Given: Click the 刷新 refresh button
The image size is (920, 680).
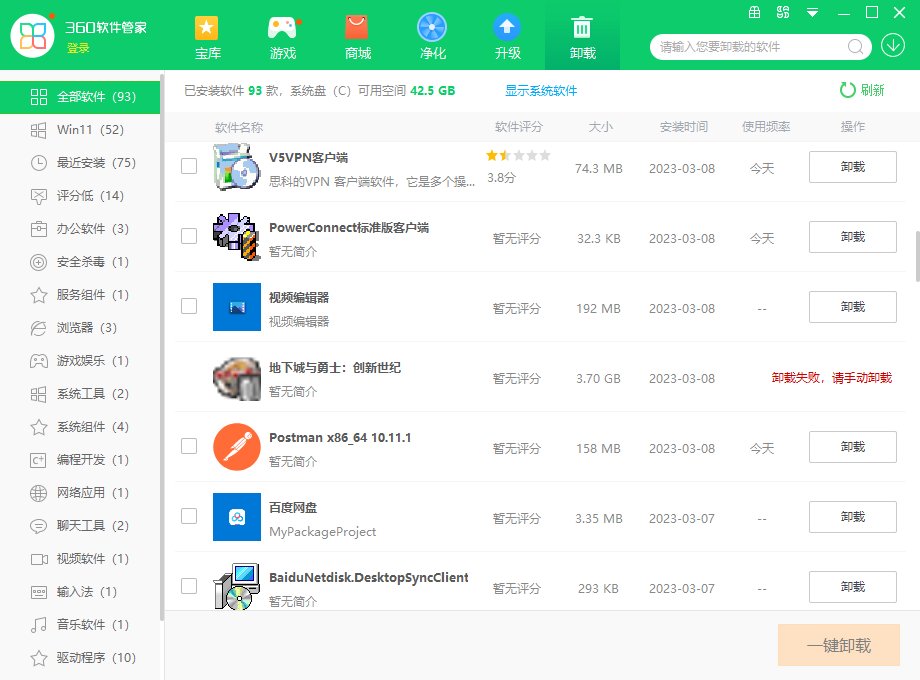Looking at the screenshot, I should click(862, 90).
